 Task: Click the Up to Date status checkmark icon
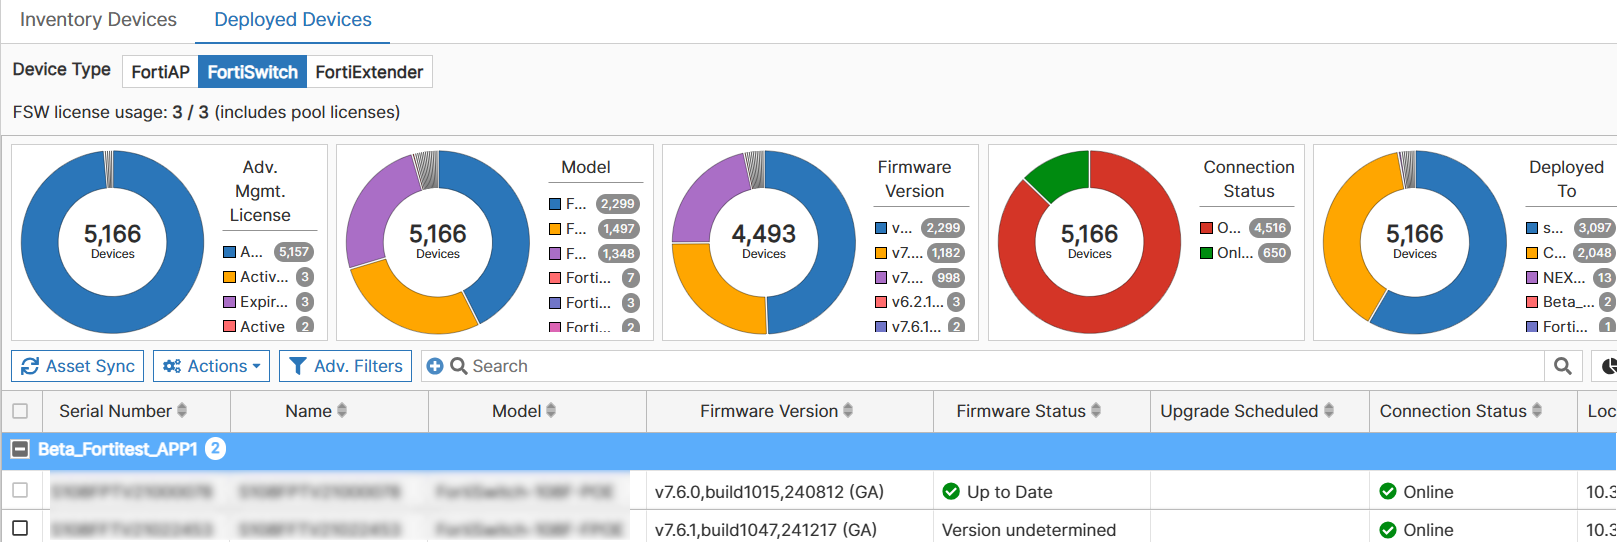pos(952,492)
